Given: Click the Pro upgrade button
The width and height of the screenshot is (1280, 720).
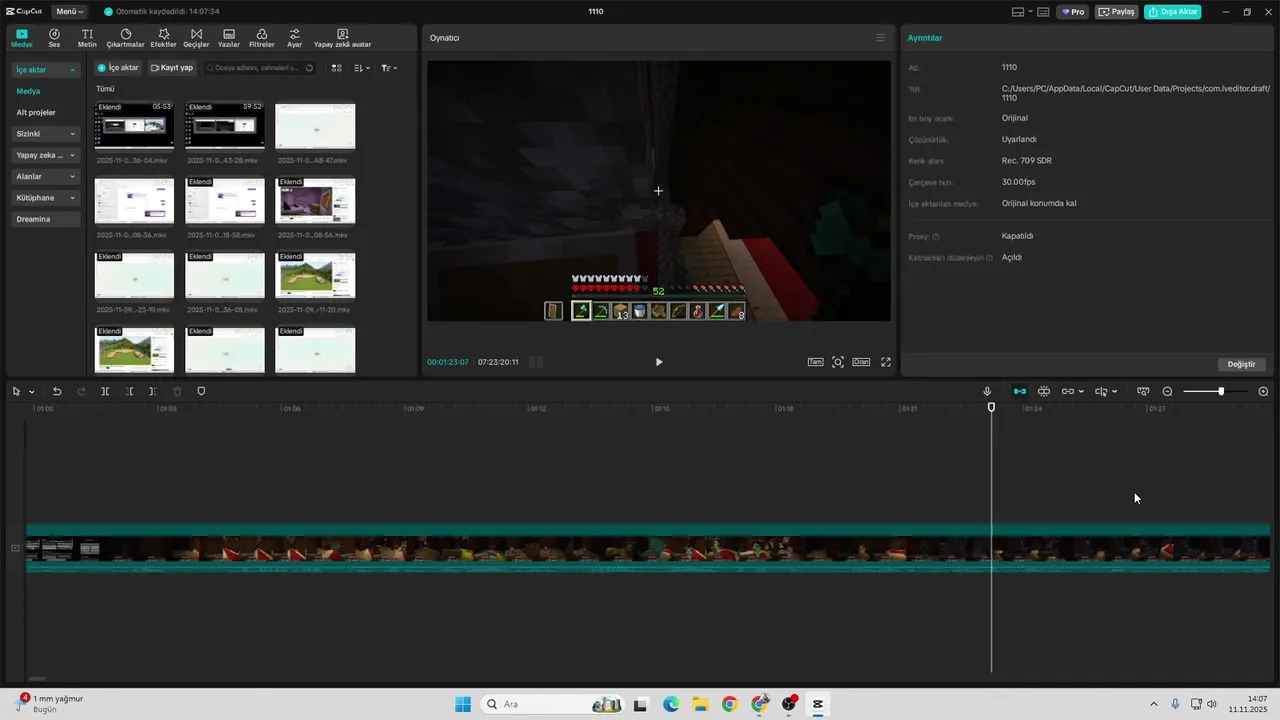Looking at the screenshot, I should [x=1074, y=12].
